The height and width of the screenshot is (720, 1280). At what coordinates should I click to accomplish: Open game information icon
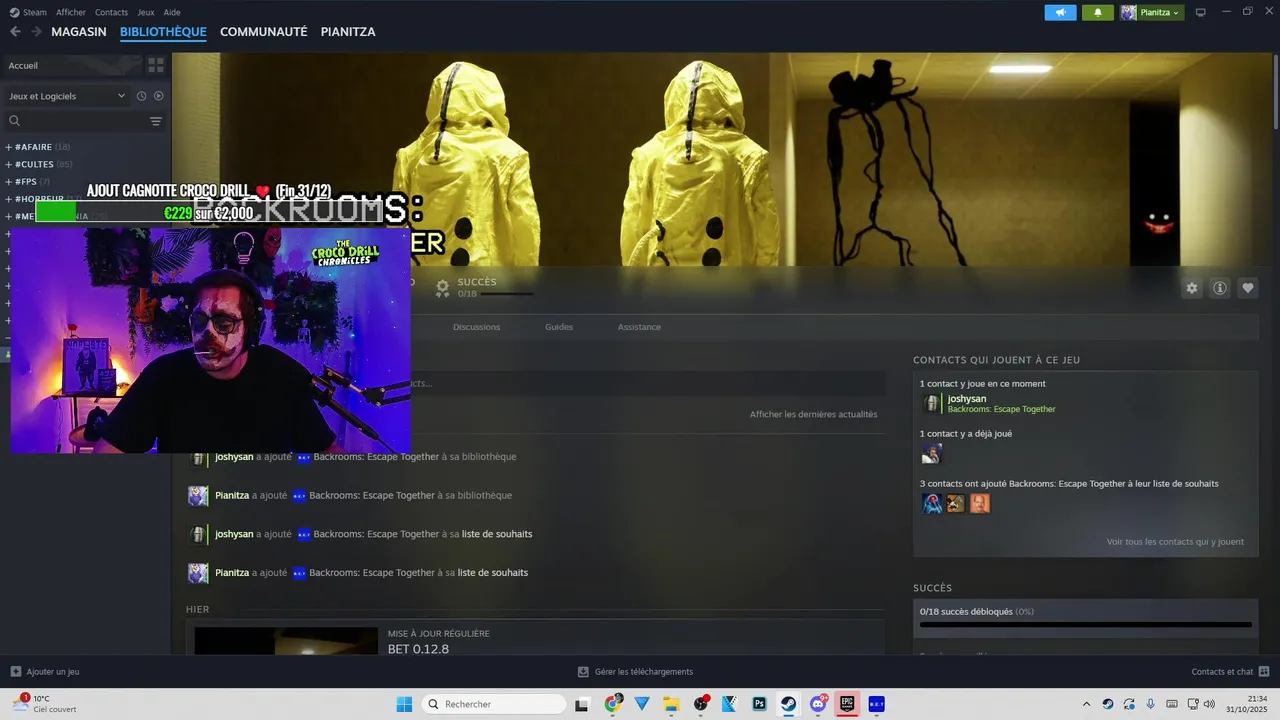[1220, 288]
